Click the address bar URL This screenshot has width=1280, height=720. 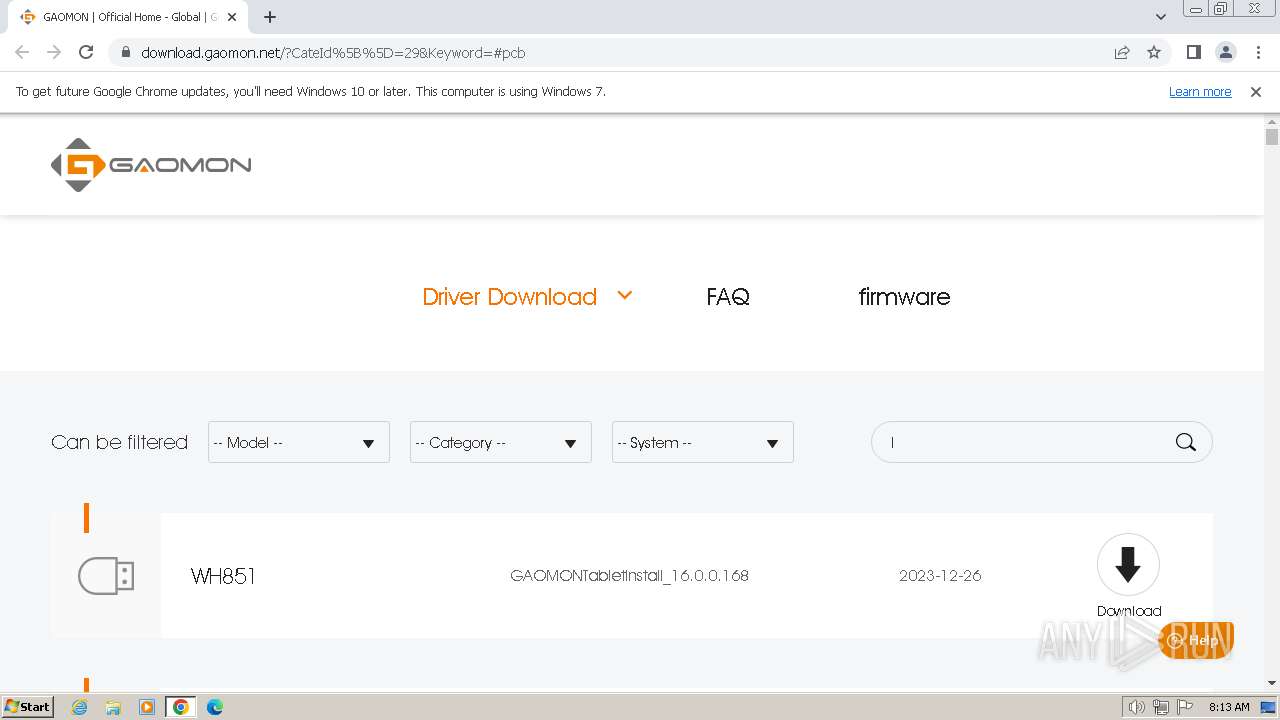click(x=333, y=52)
